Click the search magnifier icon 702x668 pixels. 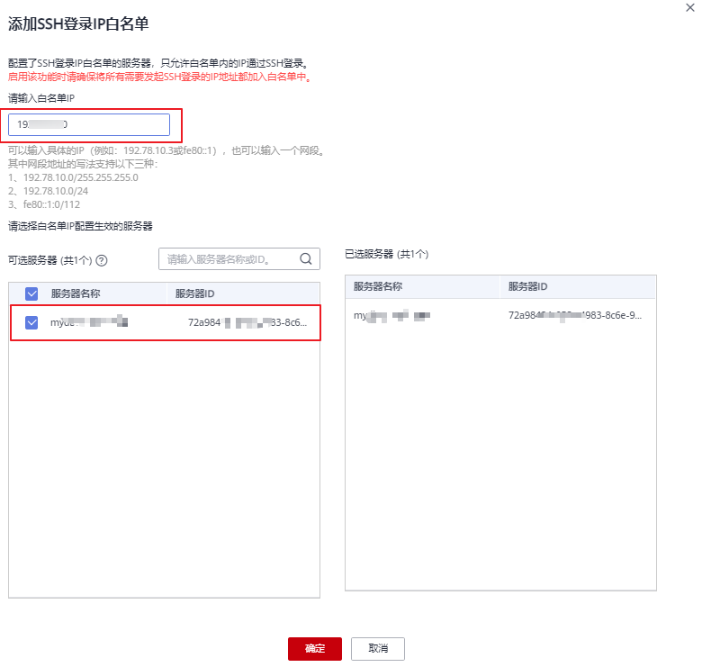(x=306, y=259)
